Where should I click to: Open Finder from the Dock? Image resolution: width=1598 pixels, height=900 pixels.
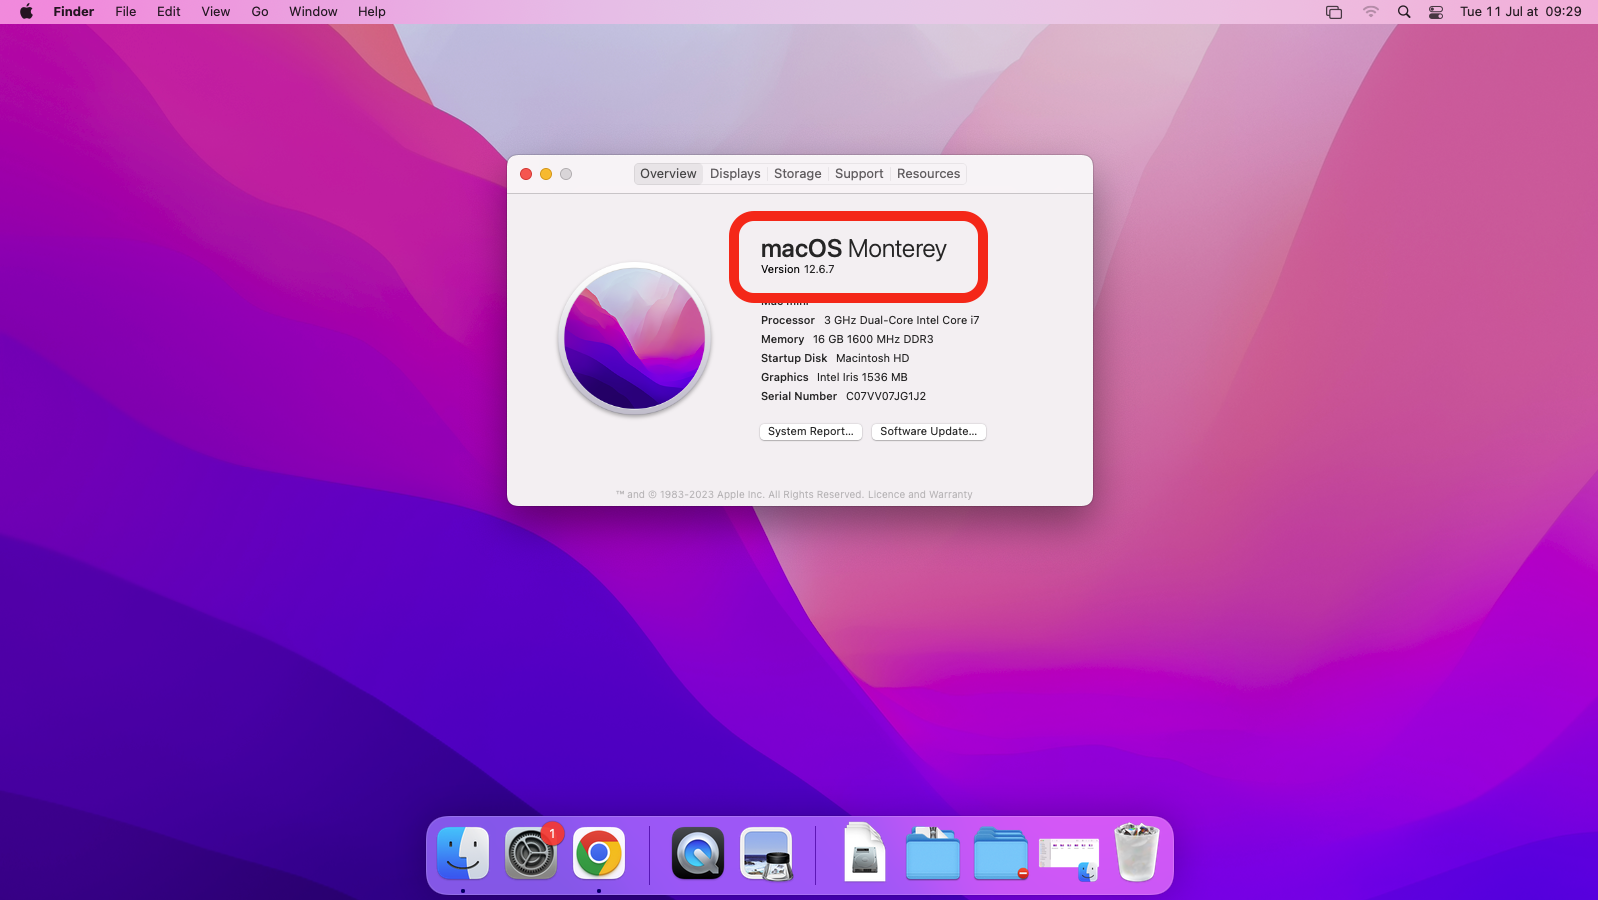click(463, 853)
